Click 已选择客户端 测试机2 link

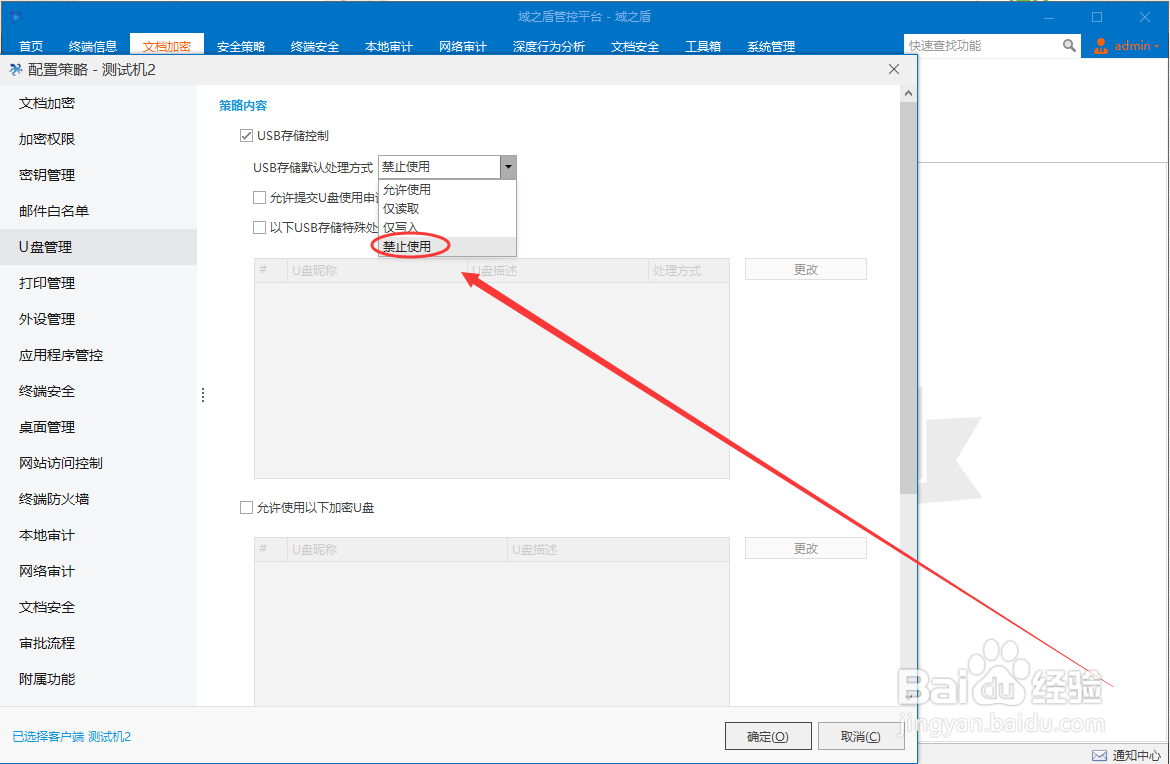pos(72,736)
